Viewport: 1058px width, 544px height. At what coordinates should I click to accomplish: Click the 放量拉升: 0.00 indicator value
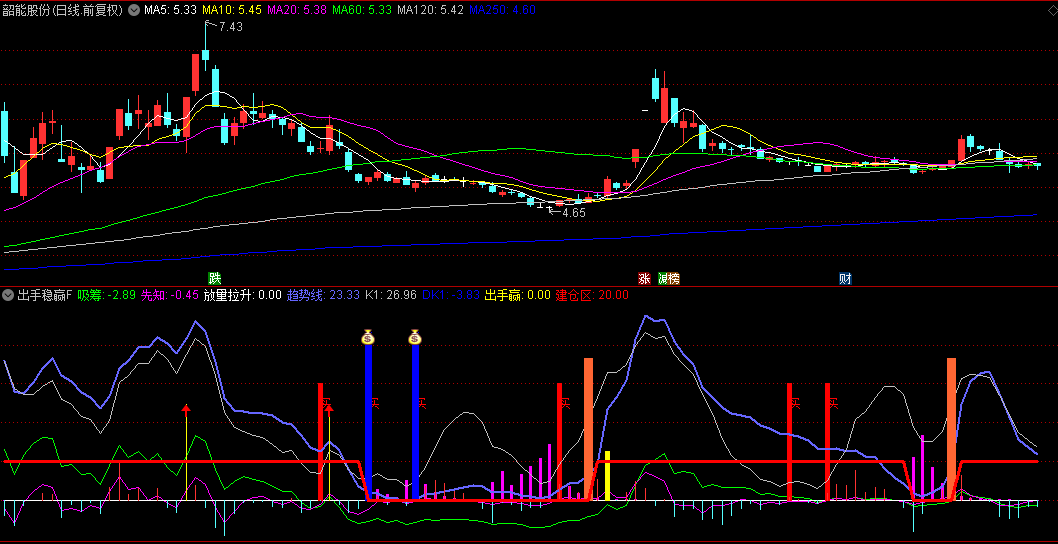(x=242, y=295)
